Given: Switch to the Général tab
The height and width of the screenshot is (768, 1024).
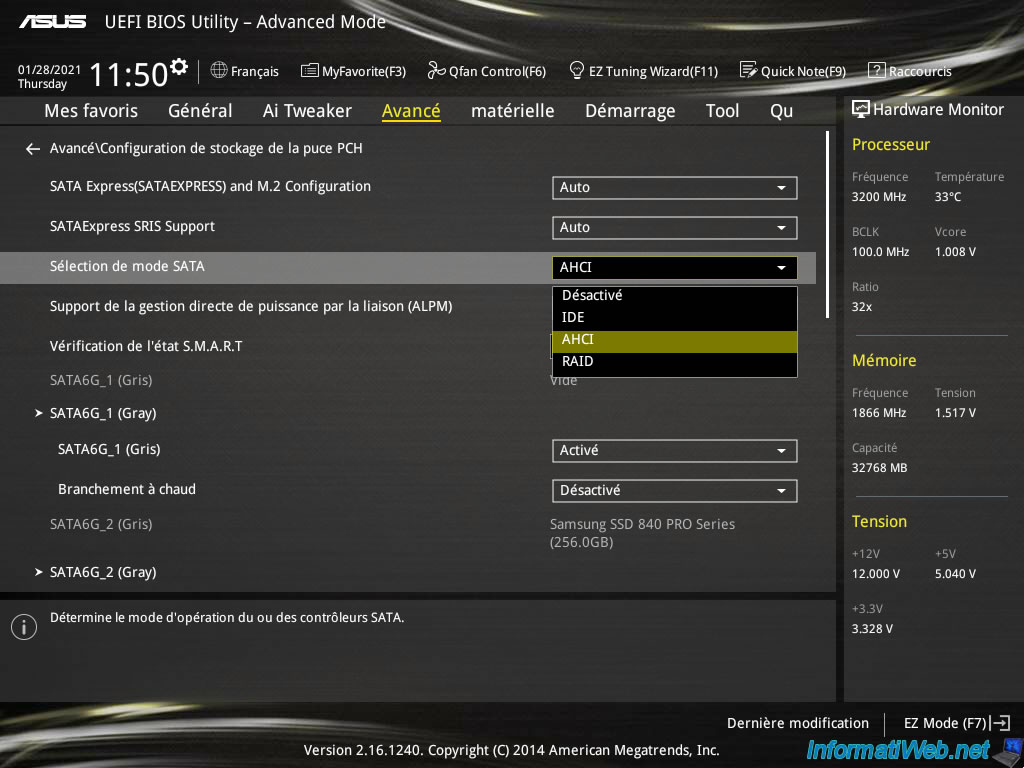Looking at the screenshot, I should tap(200, 111).
